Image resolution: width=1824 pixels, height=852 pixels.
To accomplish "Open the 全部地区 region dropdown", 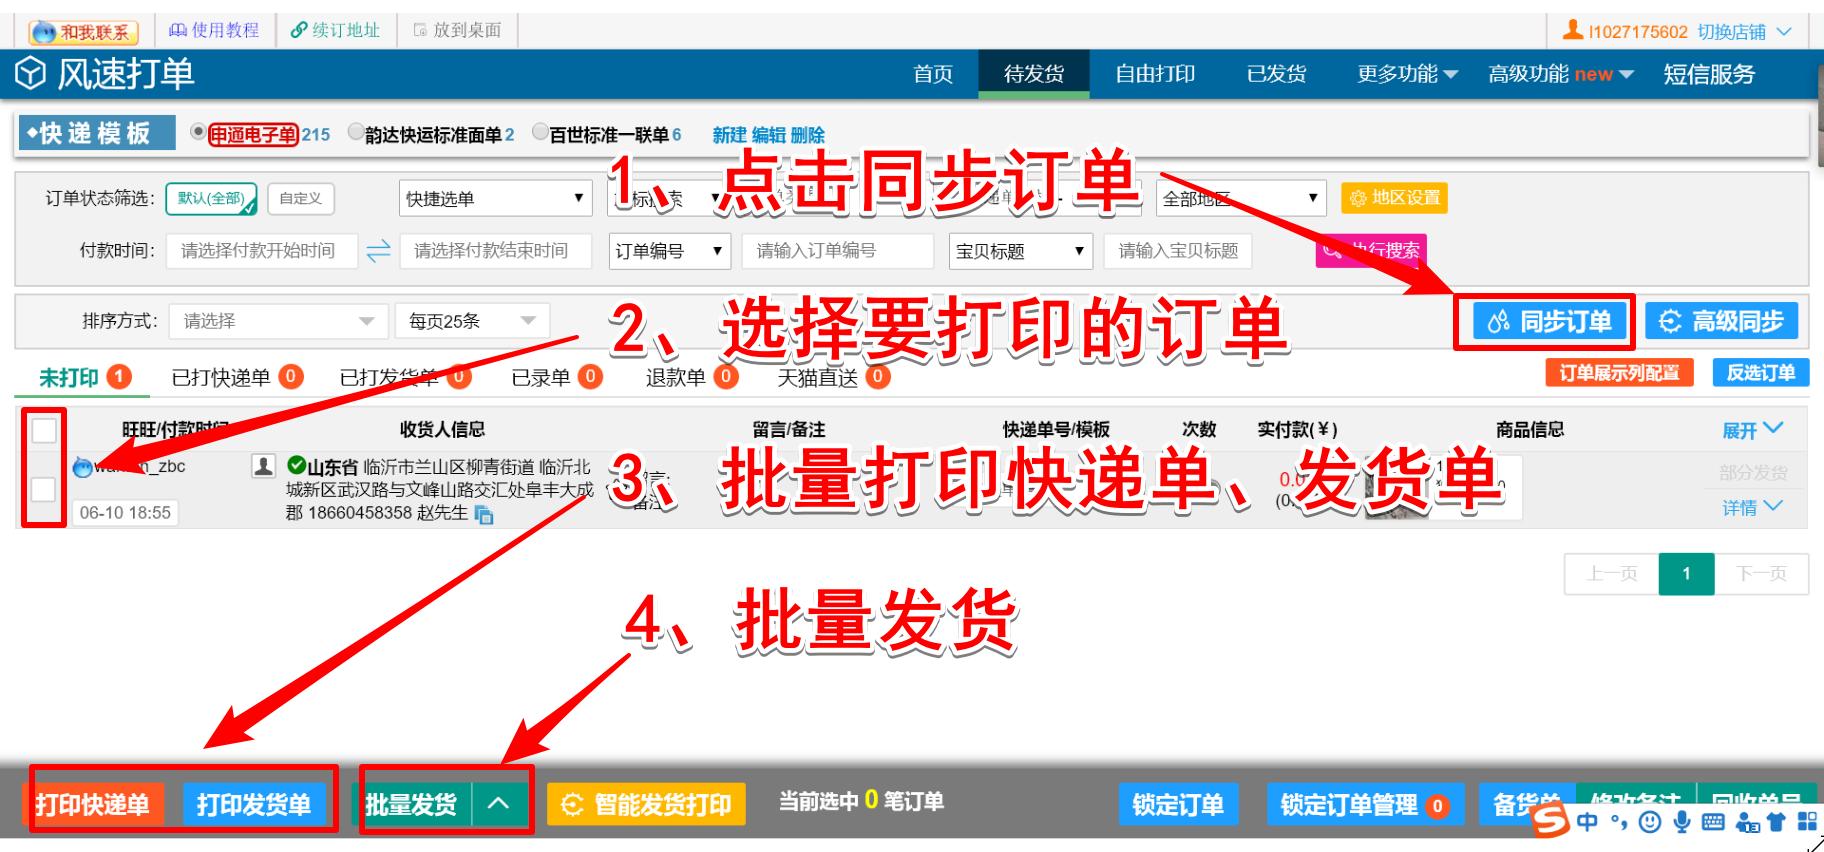I will click(1241, 198).
